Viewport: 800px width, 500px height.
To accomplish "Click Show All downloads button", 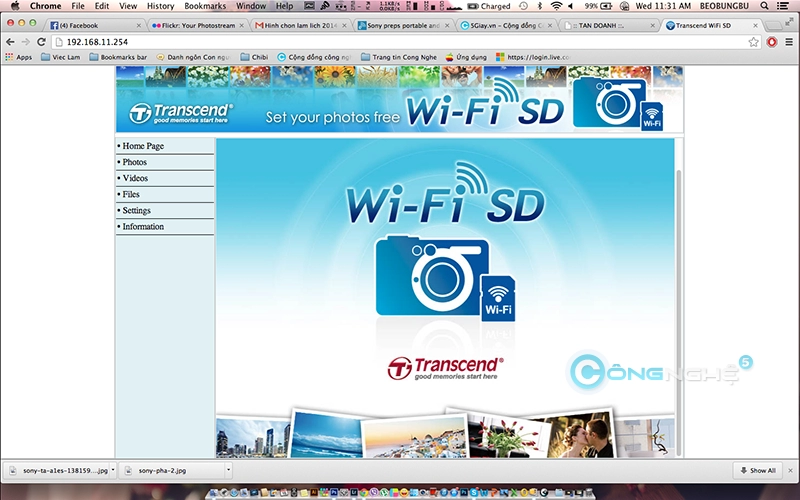I will pos(758,470).
